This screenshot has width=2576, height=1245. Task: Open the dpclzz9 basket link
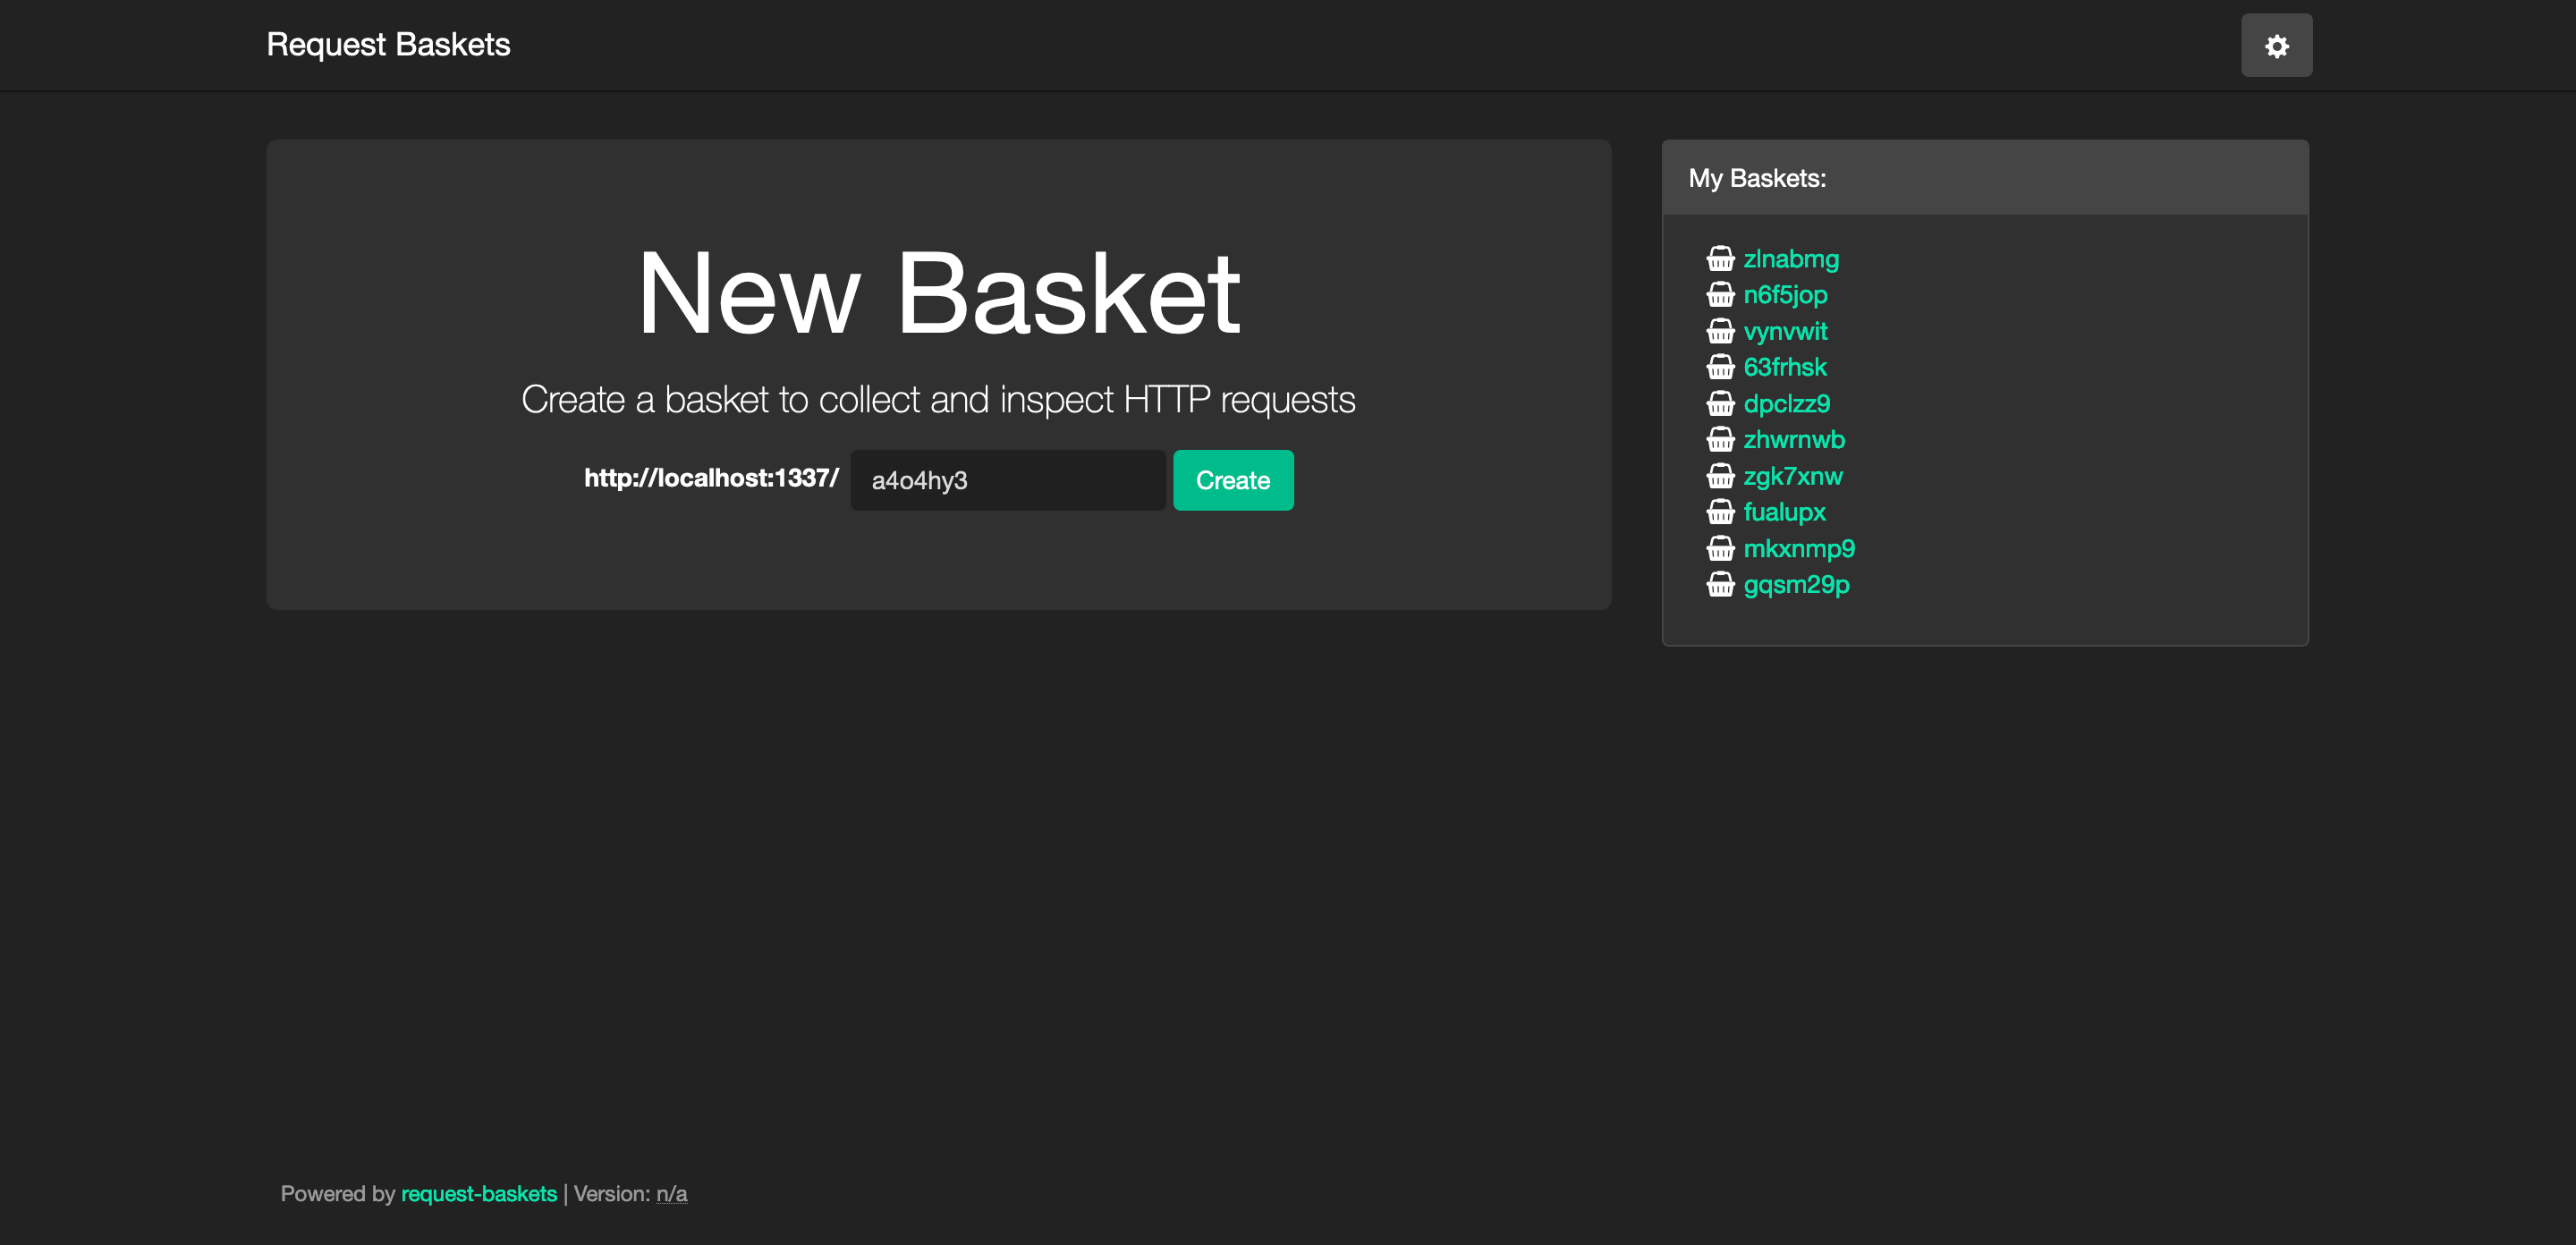(1786, 404)
